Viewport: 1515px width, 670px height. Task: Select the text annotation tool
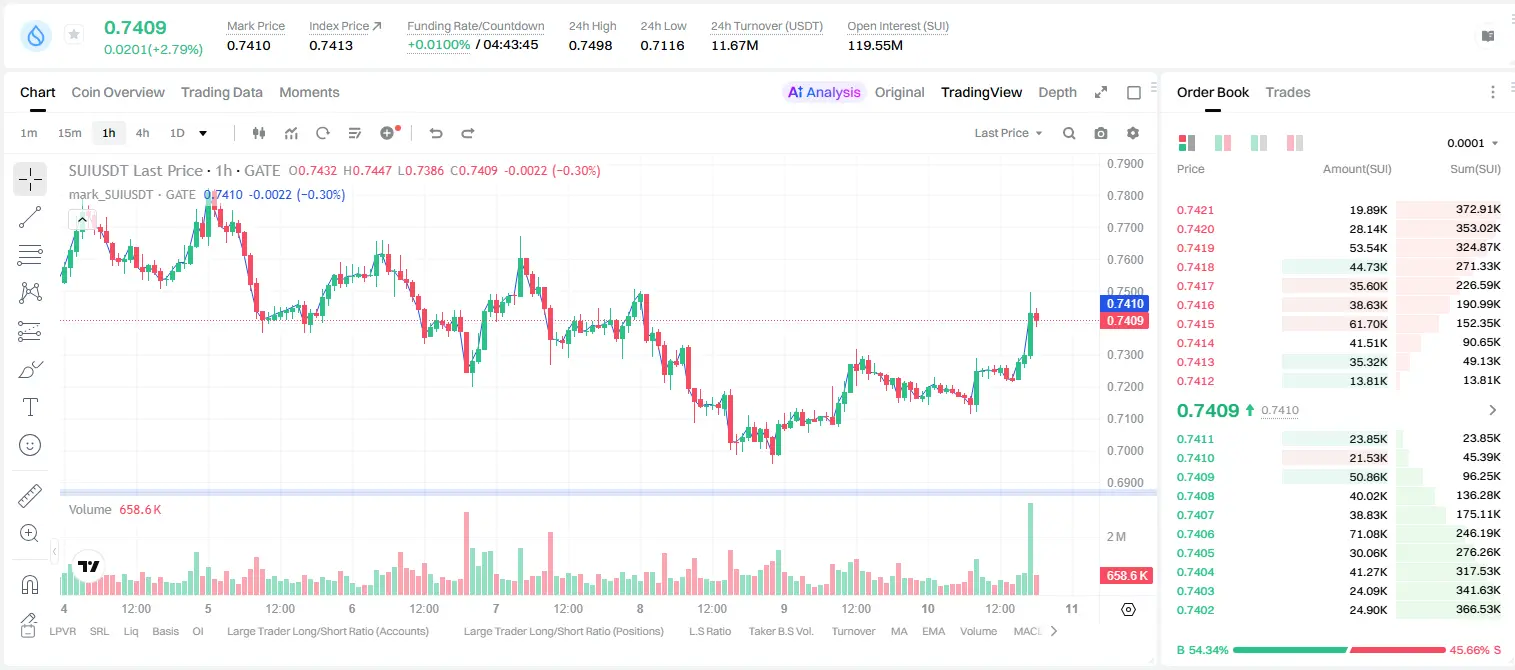[30, 407]
